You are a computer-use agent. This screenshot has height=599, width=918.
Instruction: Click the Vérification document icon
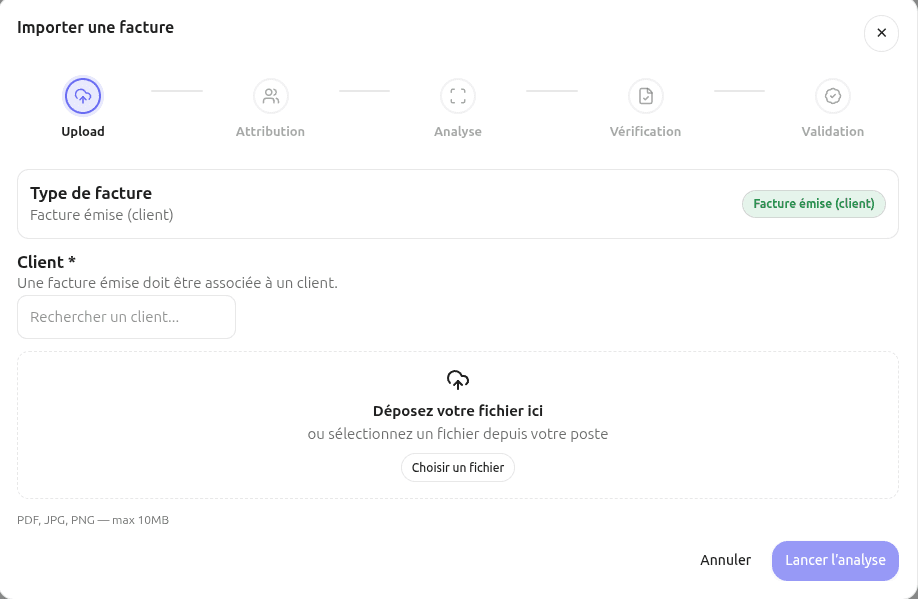pyautogui.click(x=645, y=95)
